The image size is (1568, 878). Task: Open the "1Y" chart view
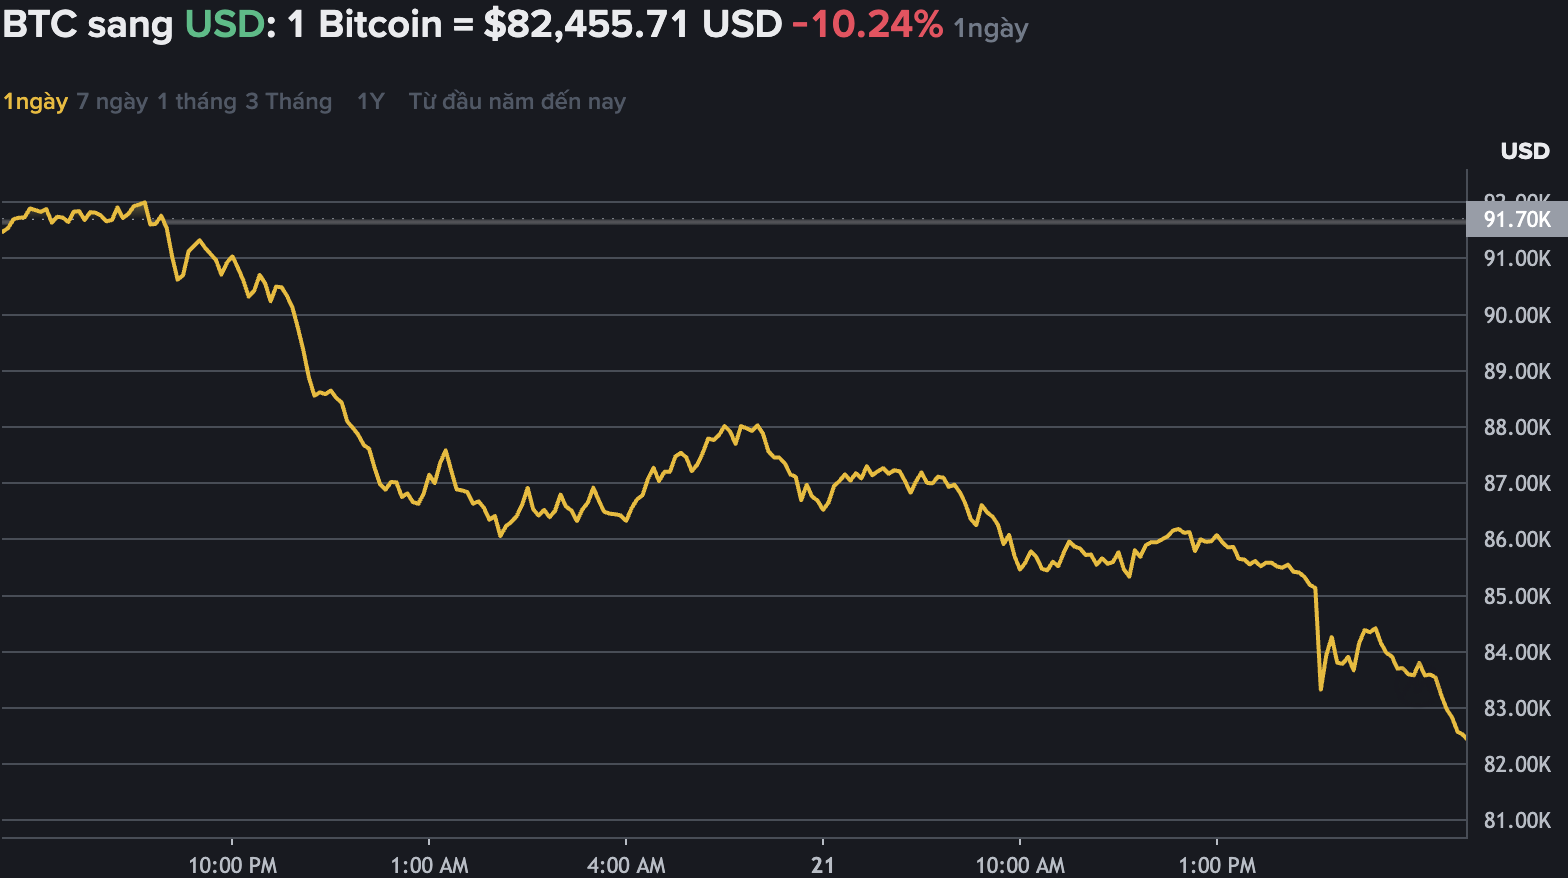tap(369, 101)
